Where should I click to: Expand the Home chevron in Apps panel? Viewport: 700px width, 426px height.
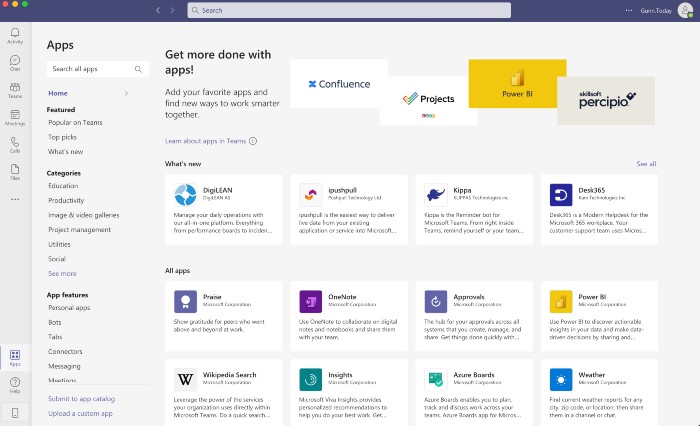(126, 93)
